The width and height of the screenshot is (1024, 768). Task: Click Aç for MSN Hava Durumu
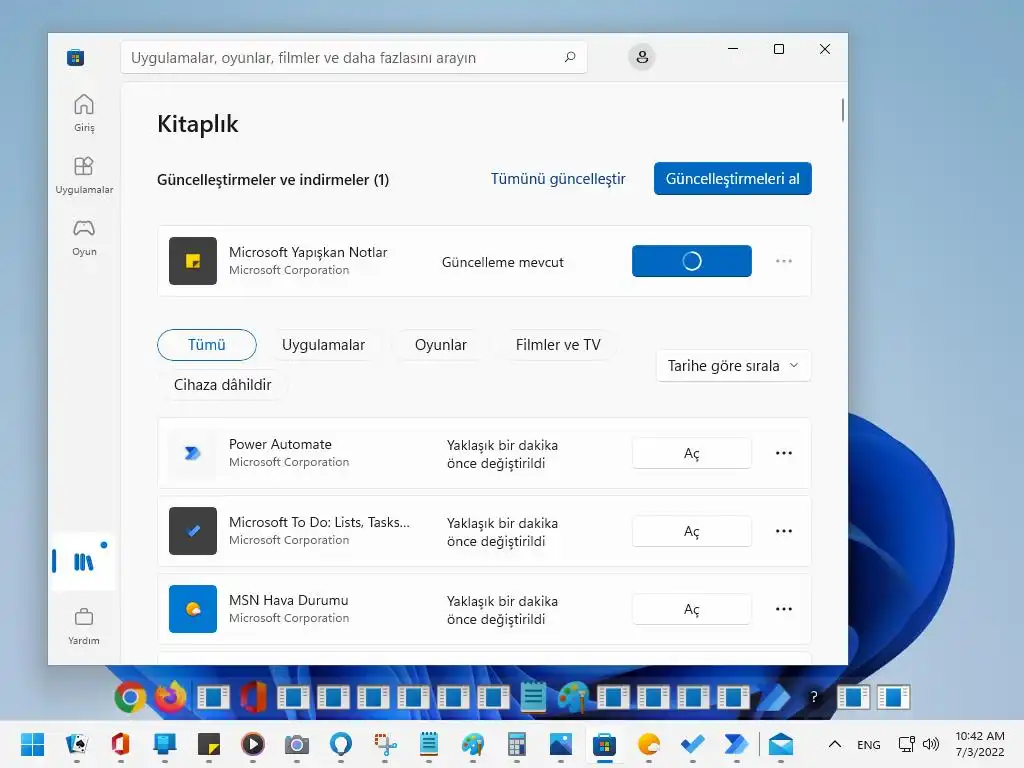point(692,609)
